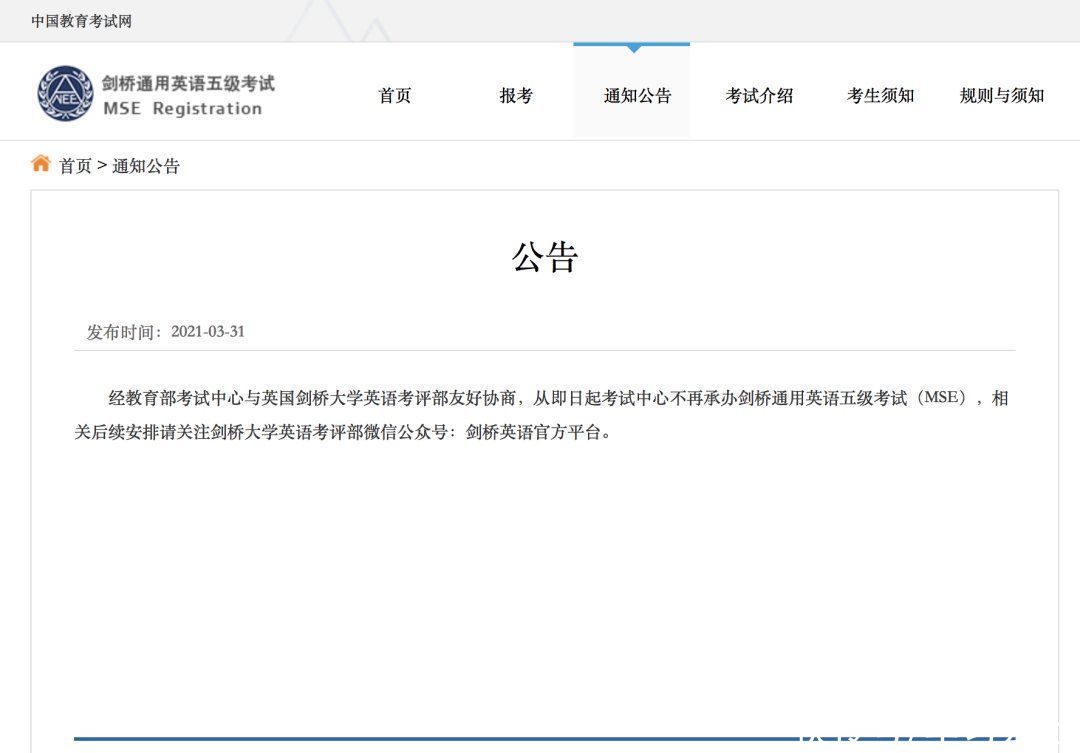Open the 考生须知 section
This screenshot has height=753, width=1080.
[882, 95]
